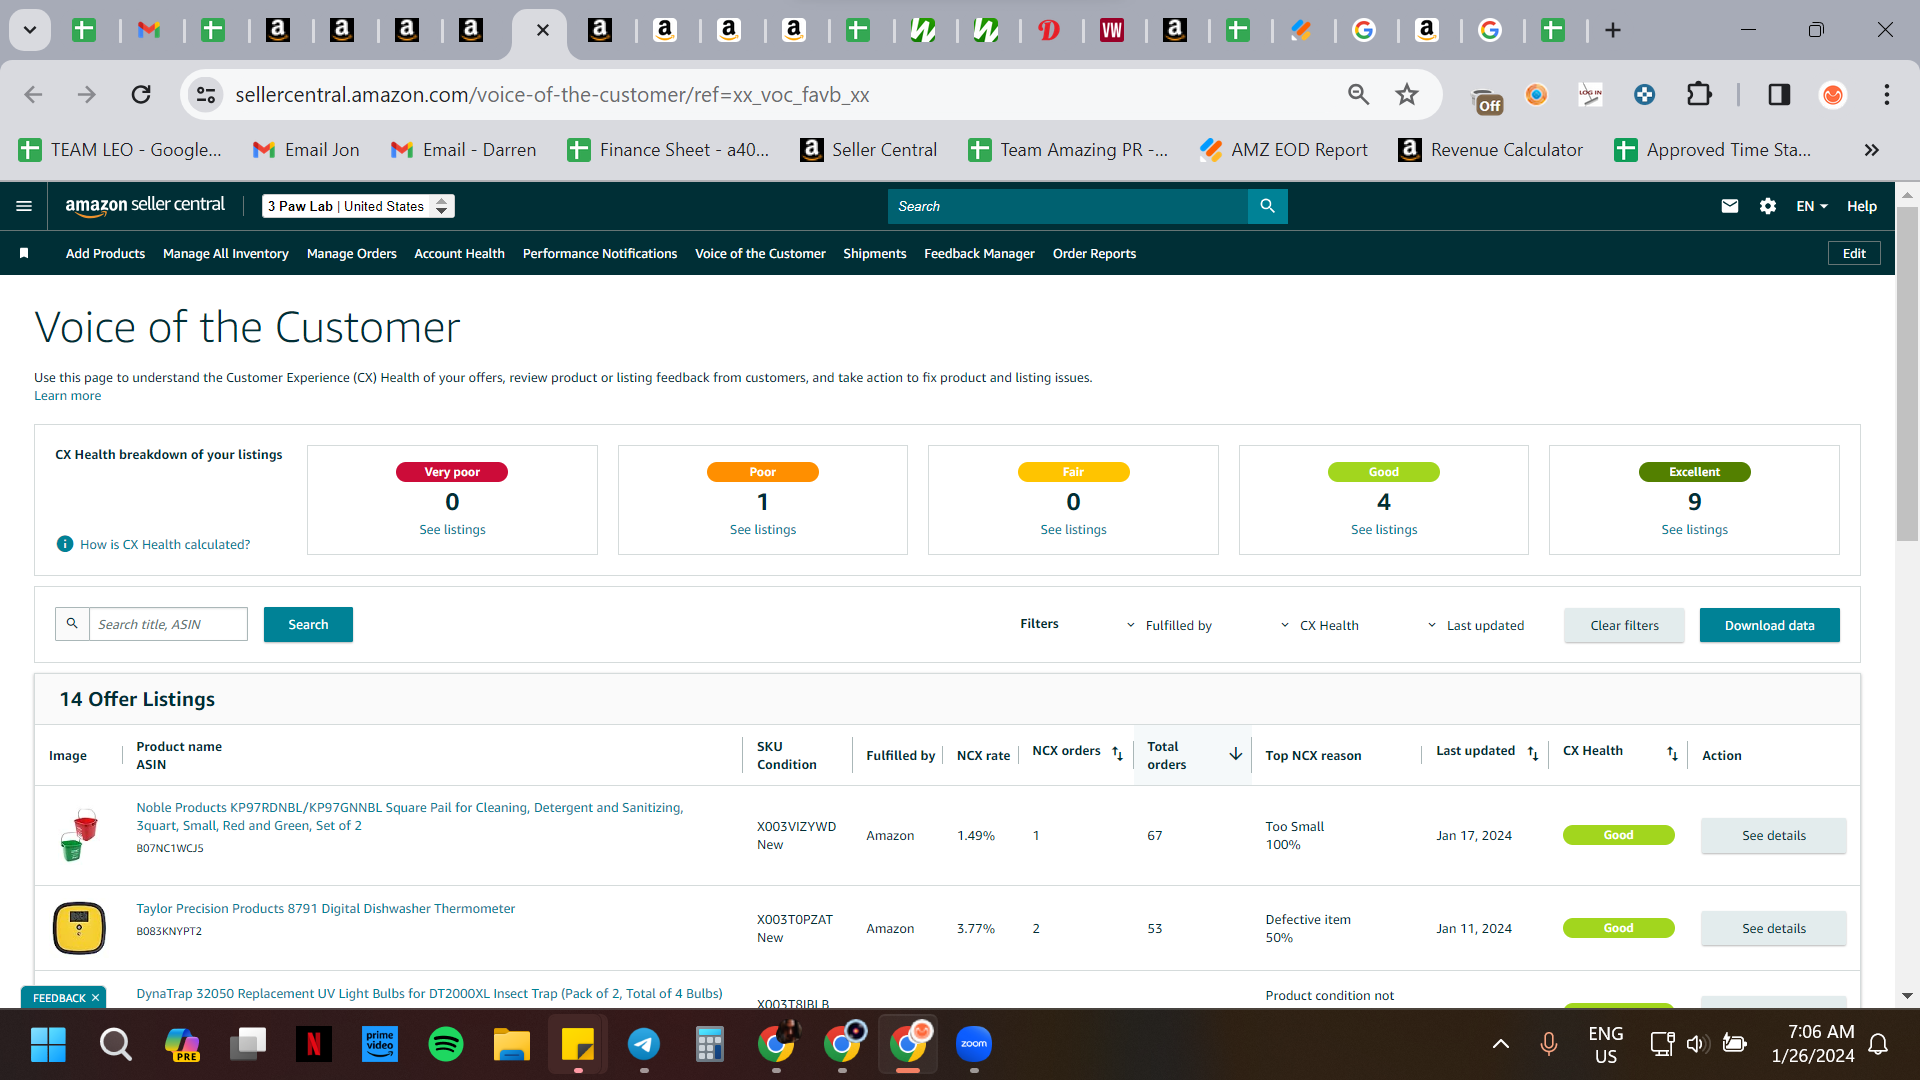Image resolution: width=1920 pixels, height=1080 pixels.
Task: Open the browser side panel icon
Action: [x=1779, y=94]
